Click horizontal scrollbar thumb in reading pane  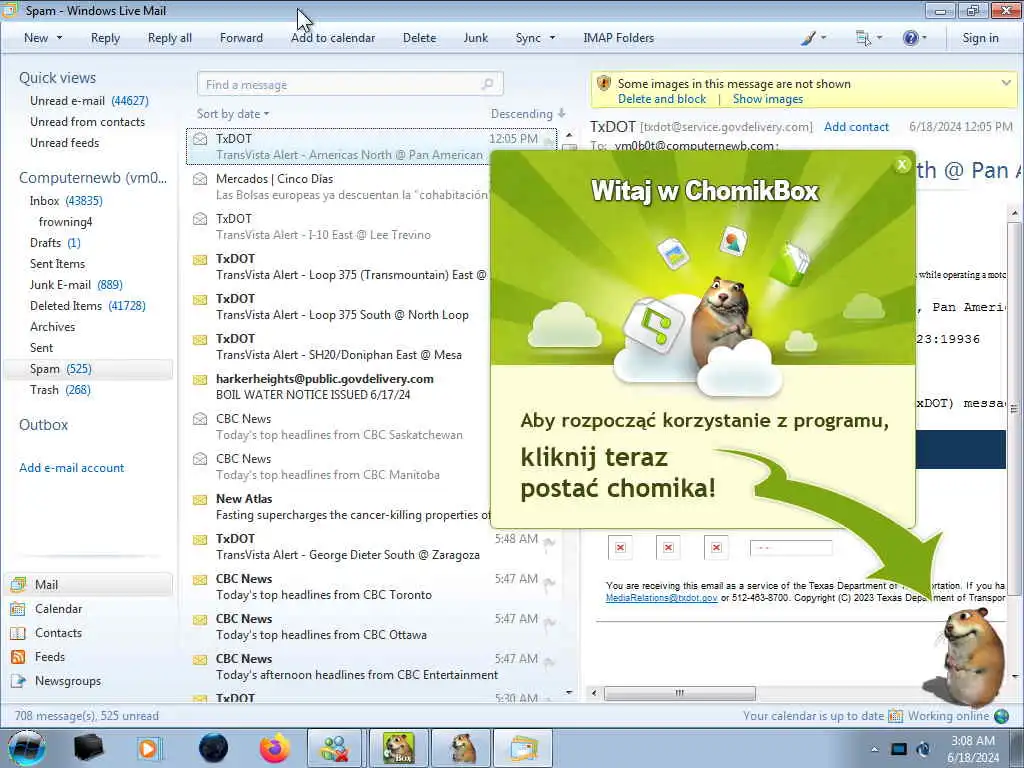[x=679, y=693]
